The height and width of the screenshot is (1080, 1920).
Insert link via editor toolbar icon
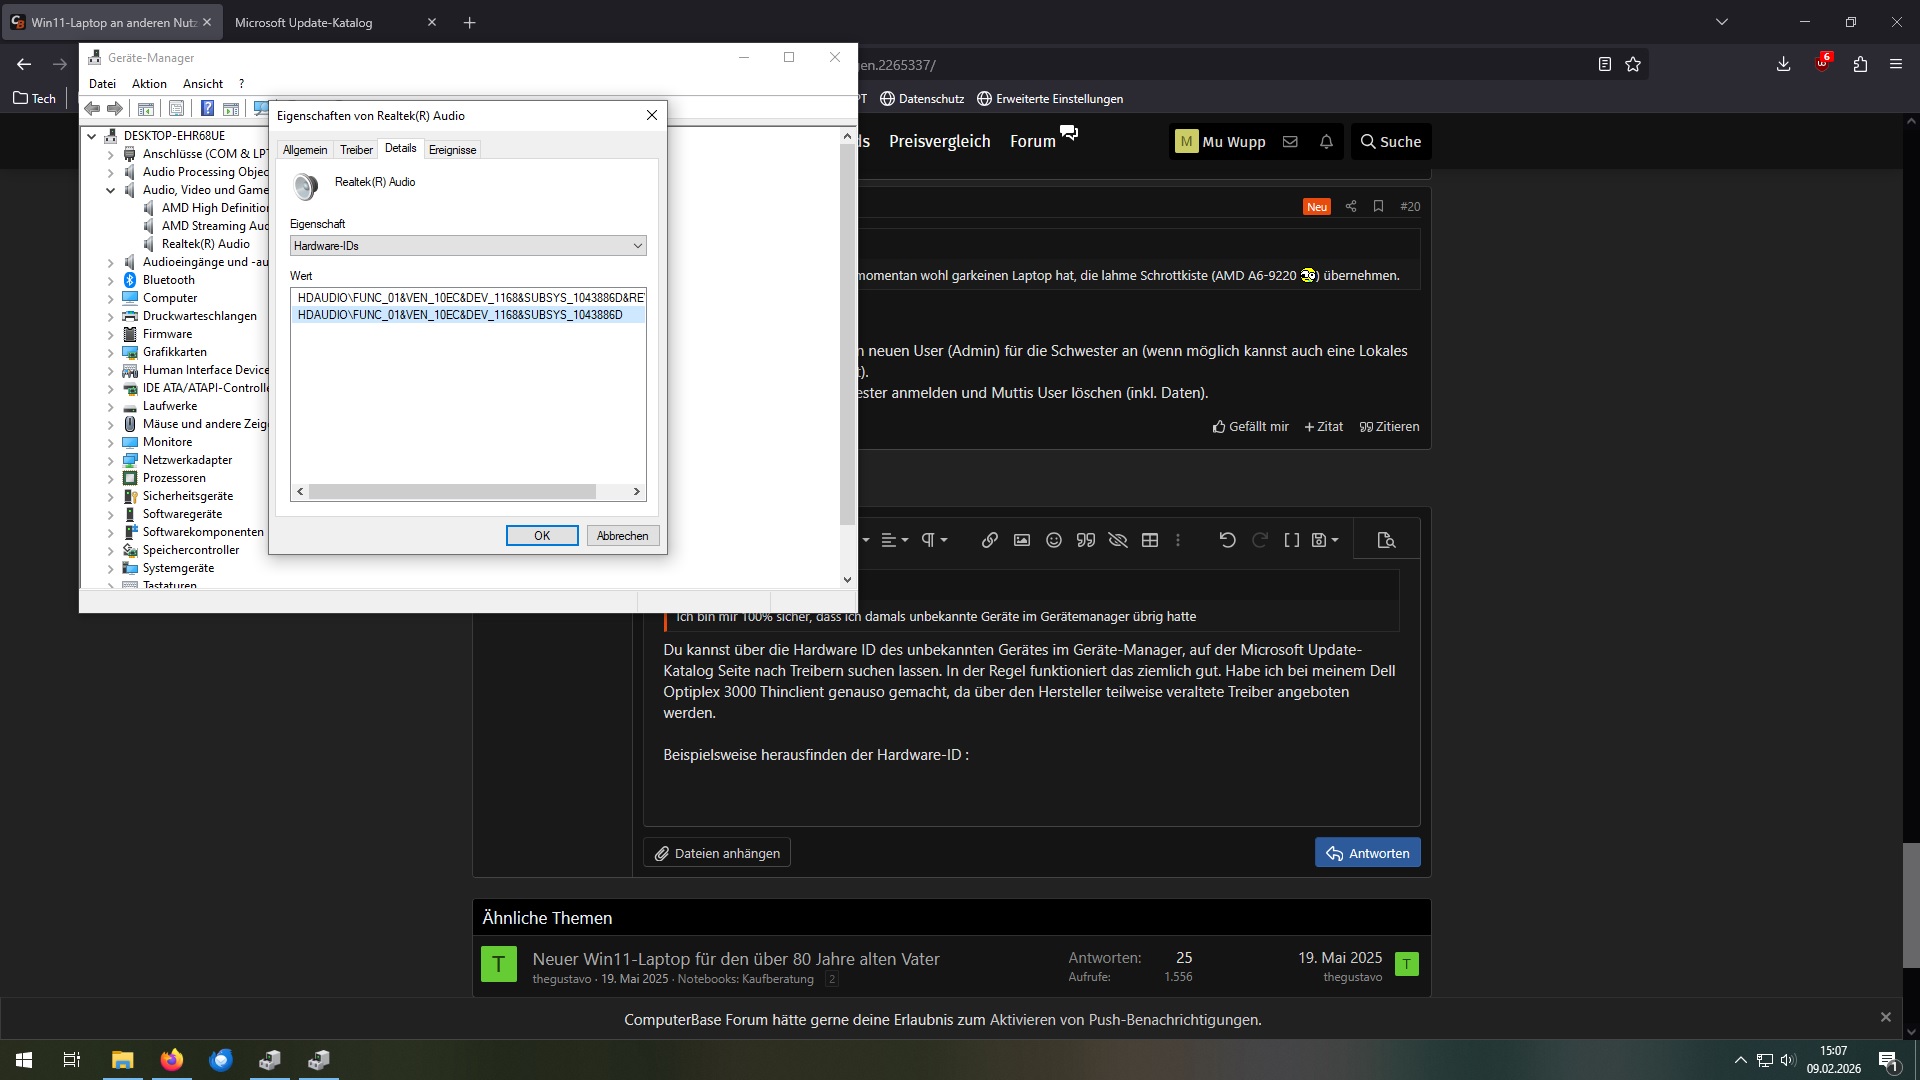(x=989, y=540)
